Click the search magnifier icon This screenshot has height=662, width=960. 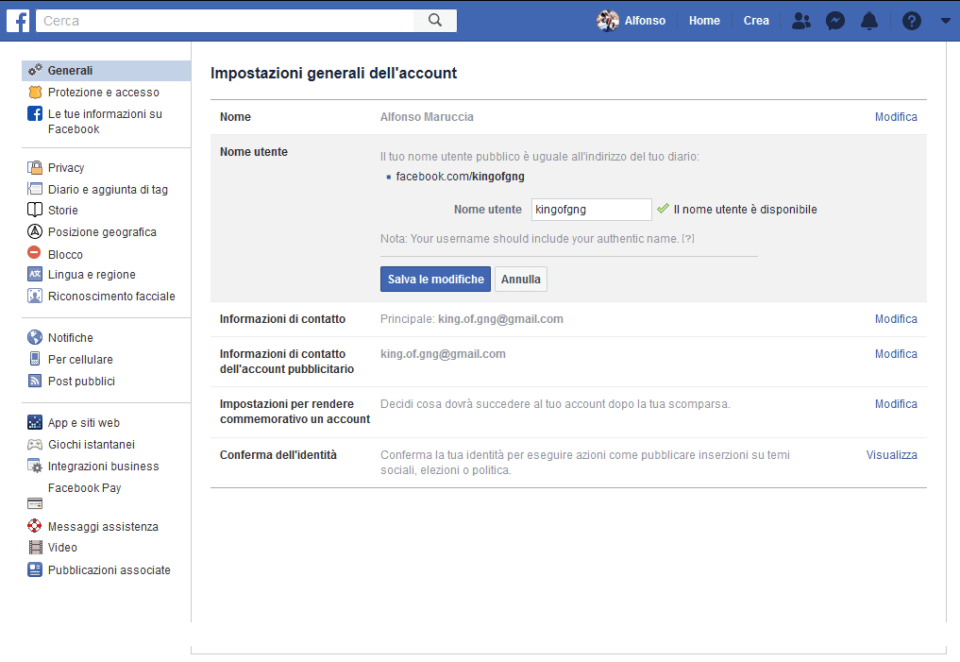click(437, 19)
